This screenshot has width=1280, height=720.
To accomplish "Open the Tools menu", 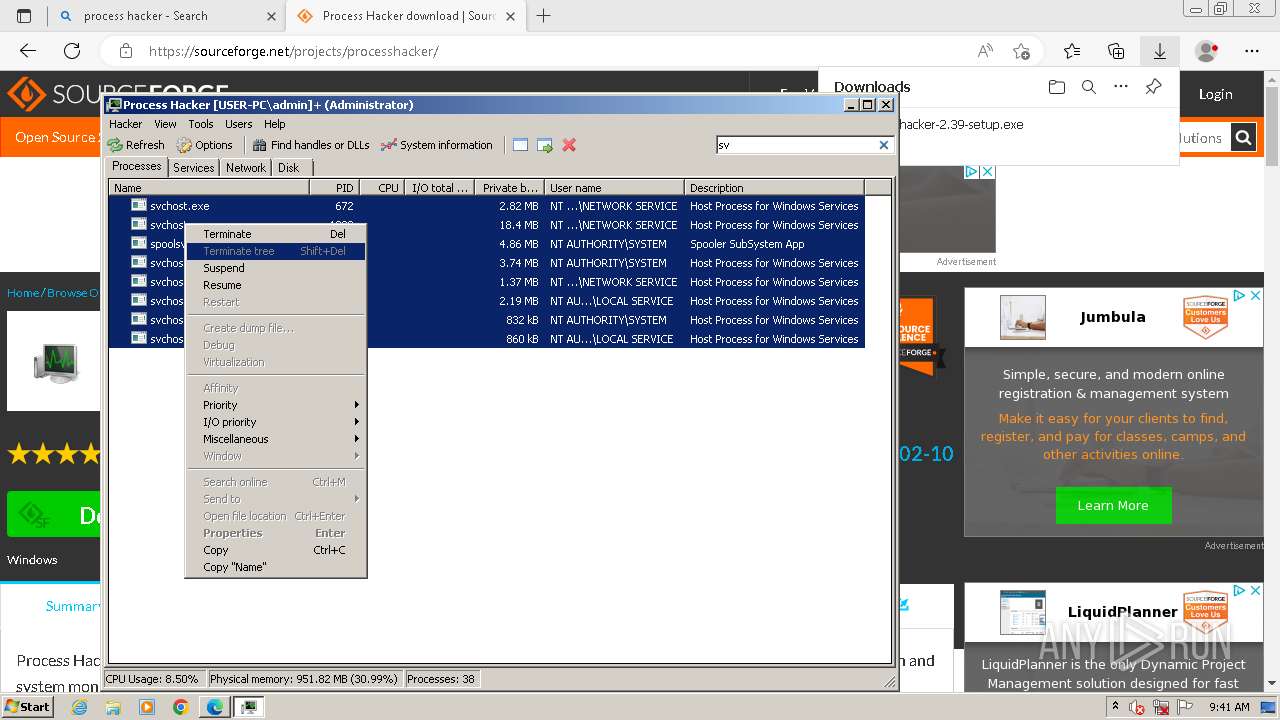I will pos(201,124).
